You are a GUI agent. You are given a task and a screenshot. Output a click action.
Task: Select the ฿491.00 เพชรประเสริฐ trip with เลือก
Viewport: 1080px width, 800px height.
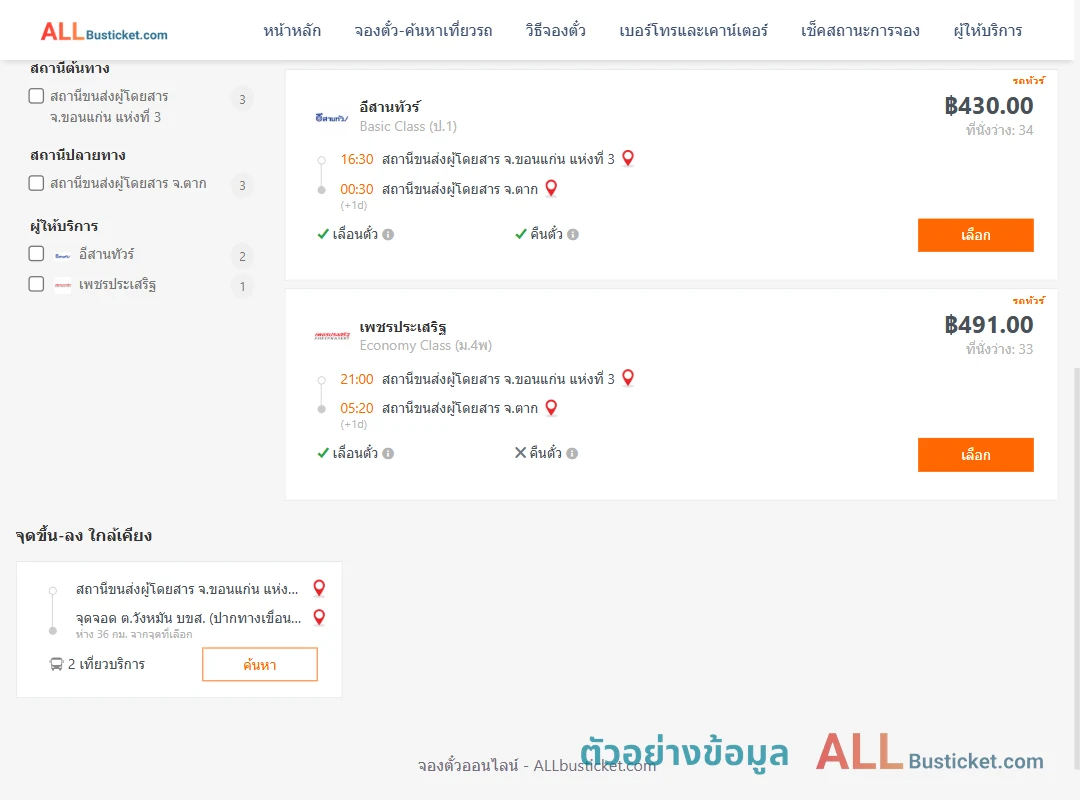[975, 455]
